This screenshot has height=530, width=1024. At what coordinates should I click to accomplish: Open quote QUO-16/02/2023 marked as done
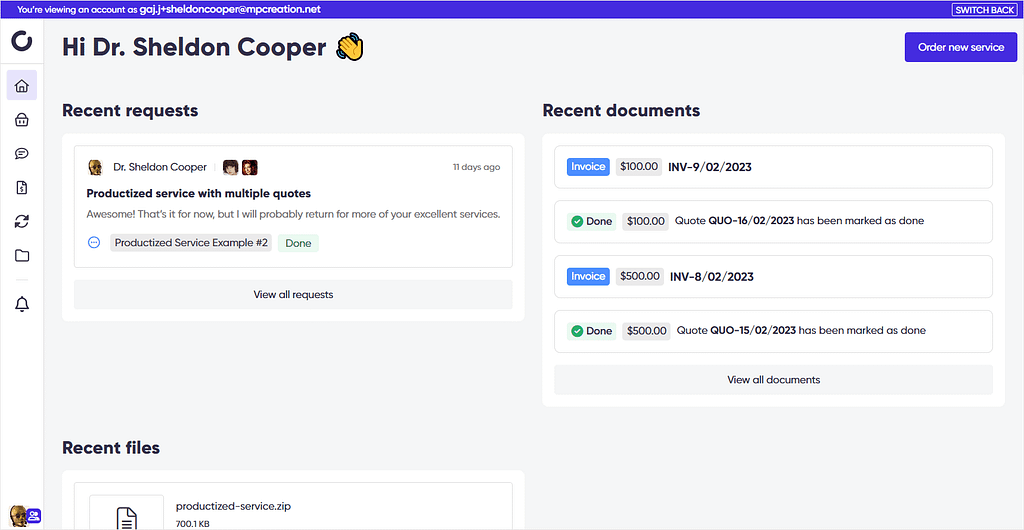(773, 221)
